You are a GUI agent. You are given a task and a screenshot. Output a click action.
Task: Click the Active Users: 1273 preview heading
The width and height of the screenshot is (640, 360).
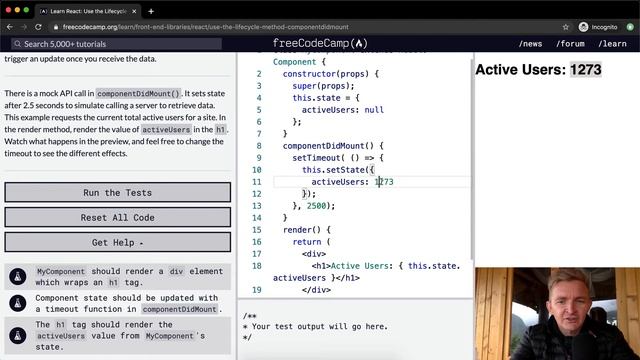tap(538, 69)
